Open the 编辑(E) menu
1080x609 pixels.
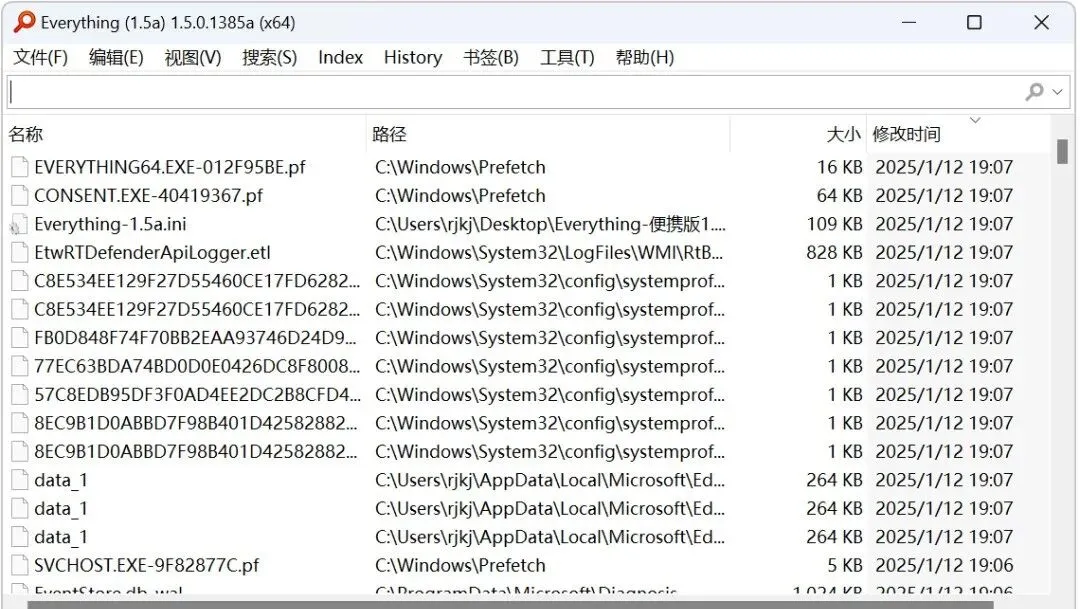pyautogui.click(x=116, y=57)
